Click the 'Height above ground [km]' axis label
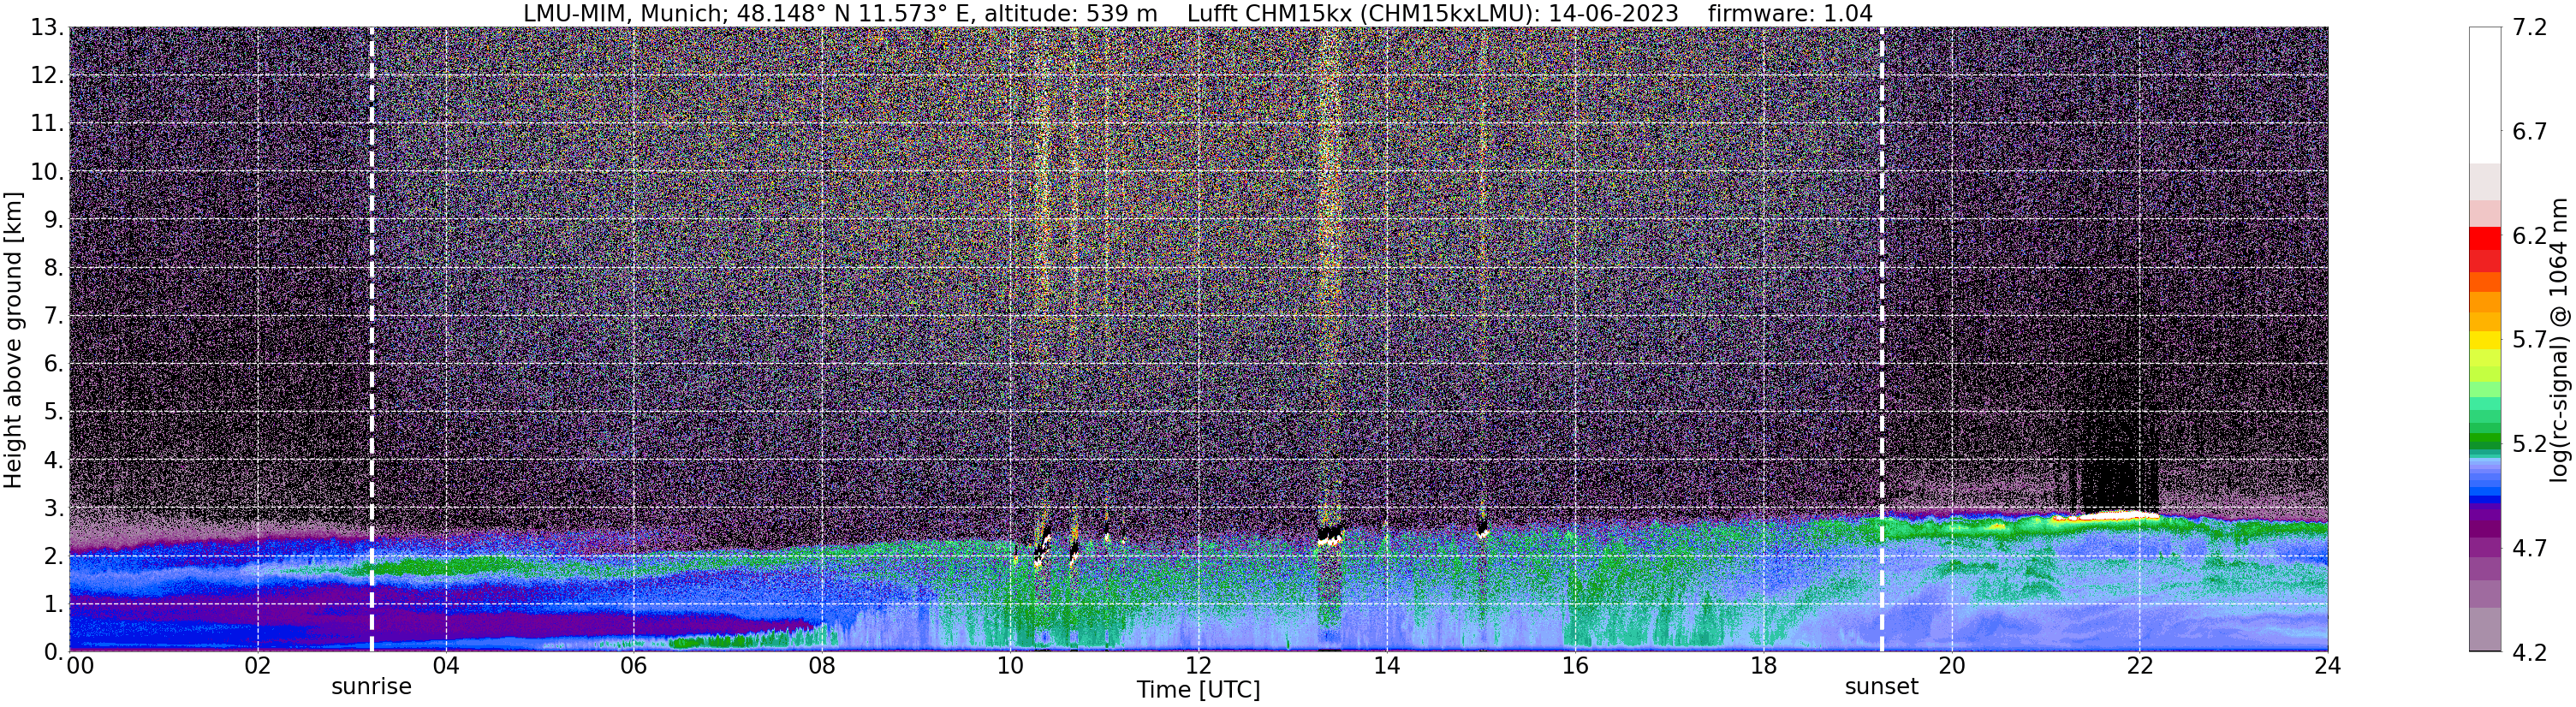This screenshot has height=707, width=2576. pos(13,340)
